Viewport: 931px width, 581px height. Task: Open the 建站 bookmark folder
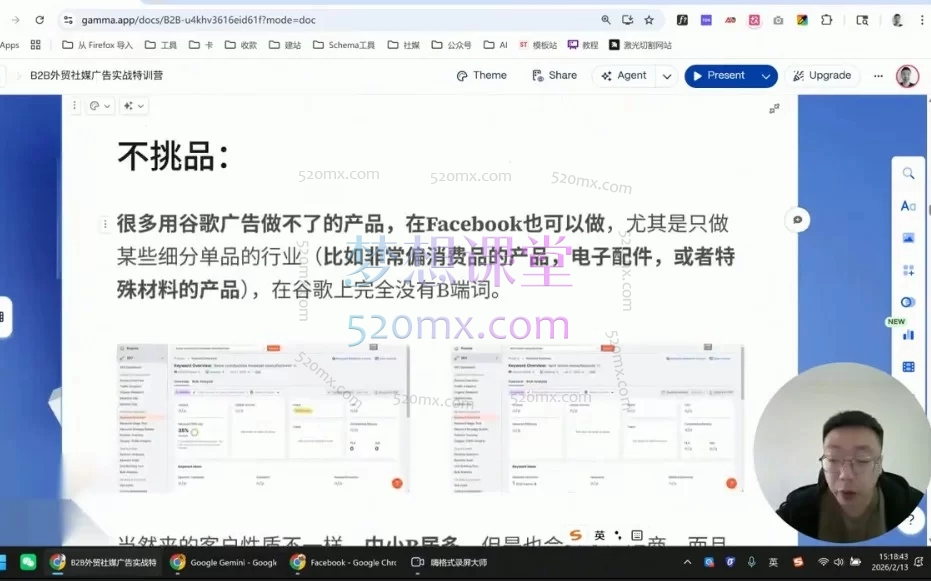[x=285, y=45]
